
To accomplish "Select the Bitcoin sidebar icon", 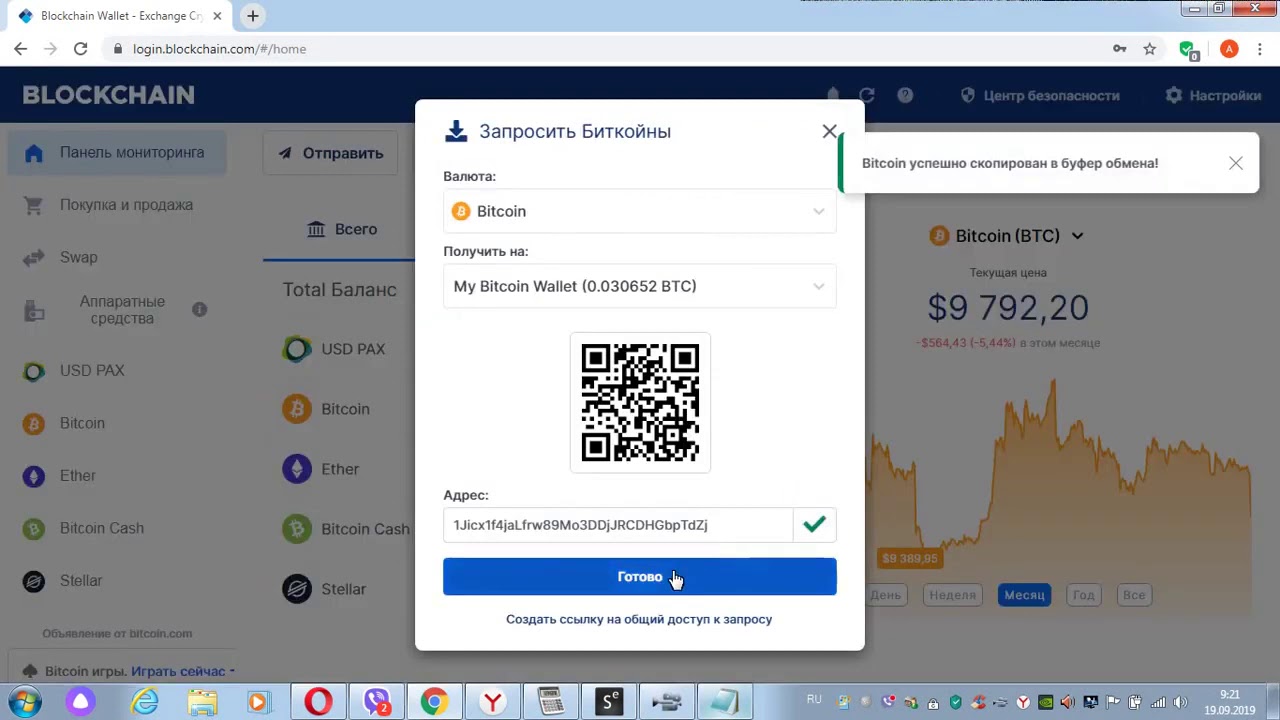I will [34, 423].
